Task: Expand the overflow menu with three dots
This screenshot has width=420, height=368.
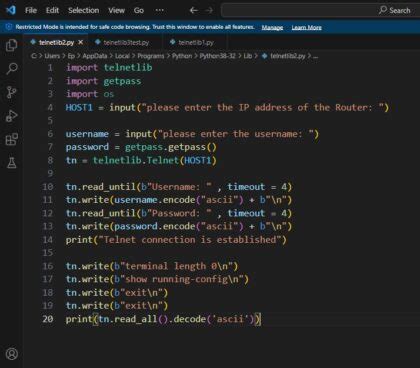Action: point(160,10)
